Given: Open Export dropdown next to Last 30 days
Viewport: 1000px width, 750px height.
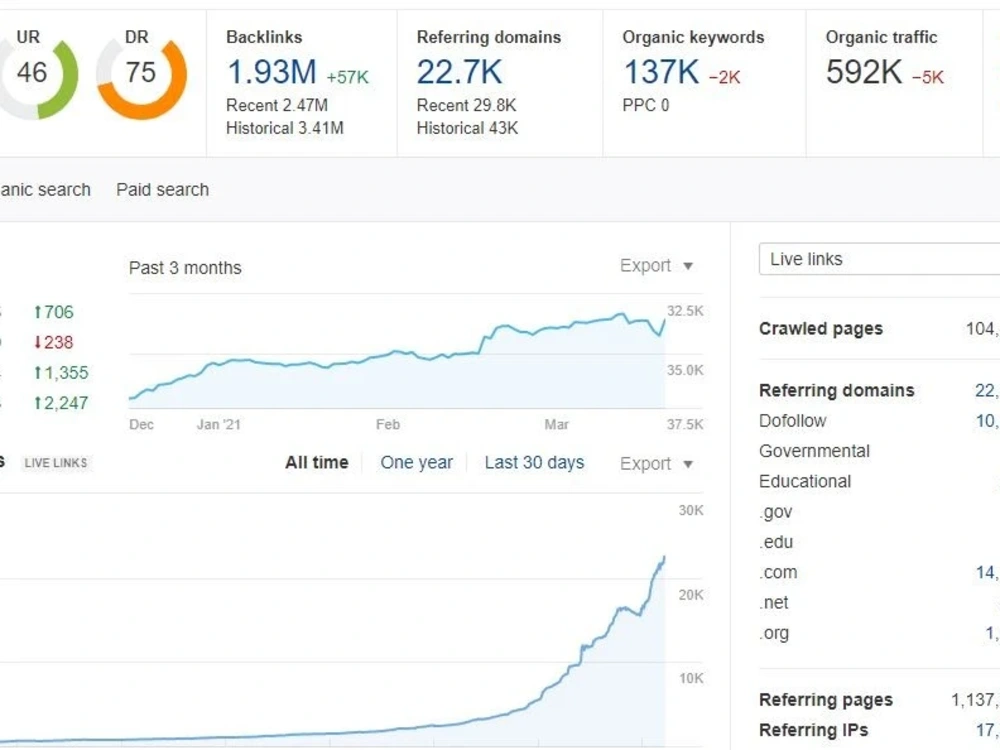Looking at the screenshot, I should pos(656,464).
